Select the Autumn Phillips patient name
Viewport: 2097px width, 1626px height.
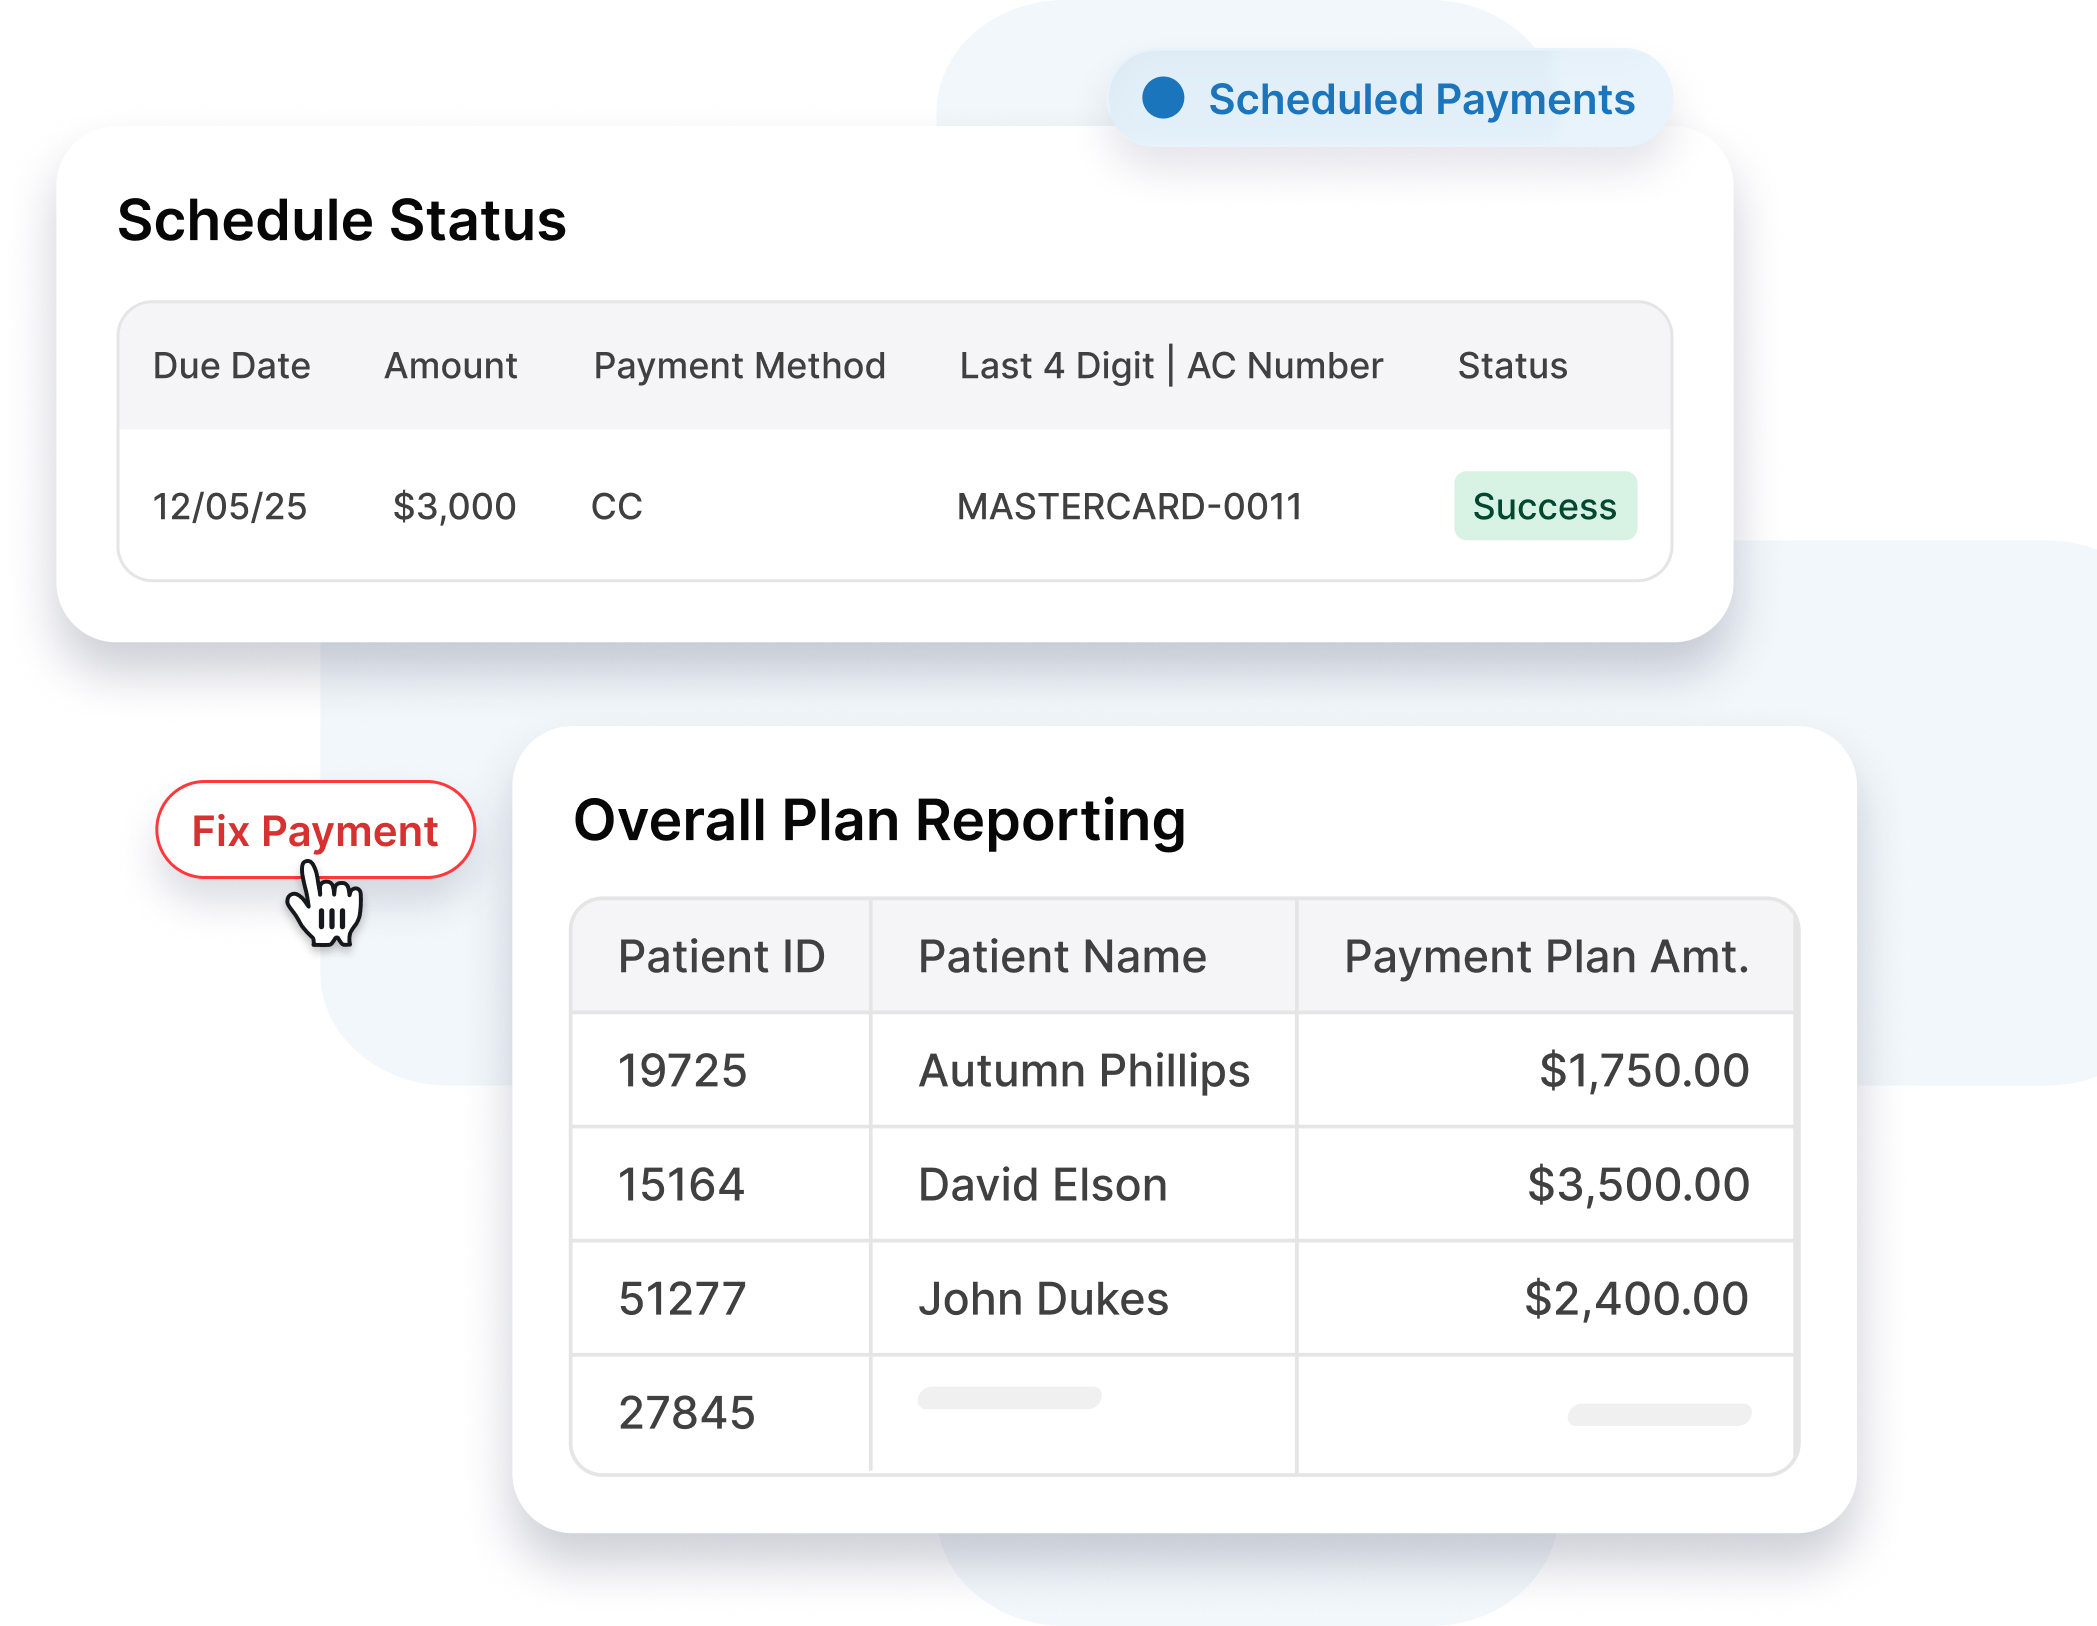point(1084,1071)
